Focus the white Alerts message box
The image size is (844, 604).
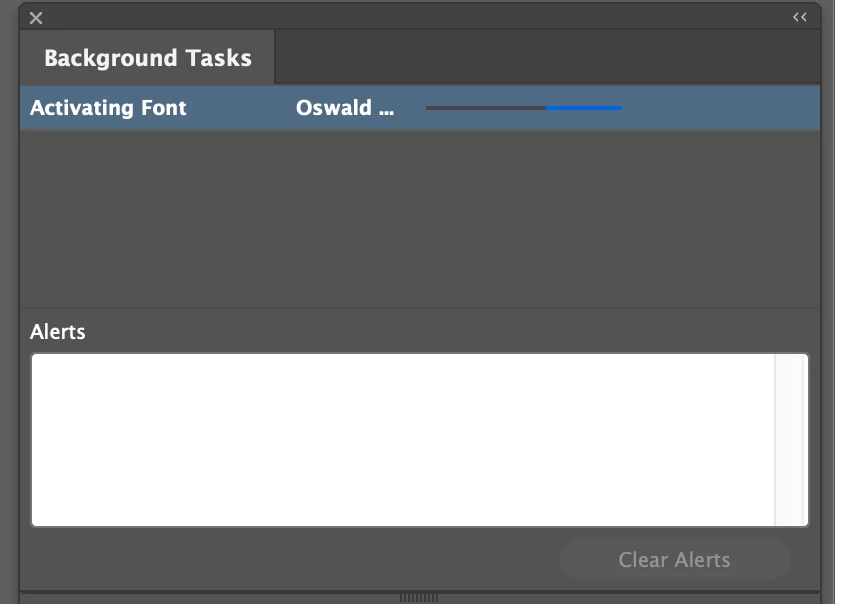[403, 440]
